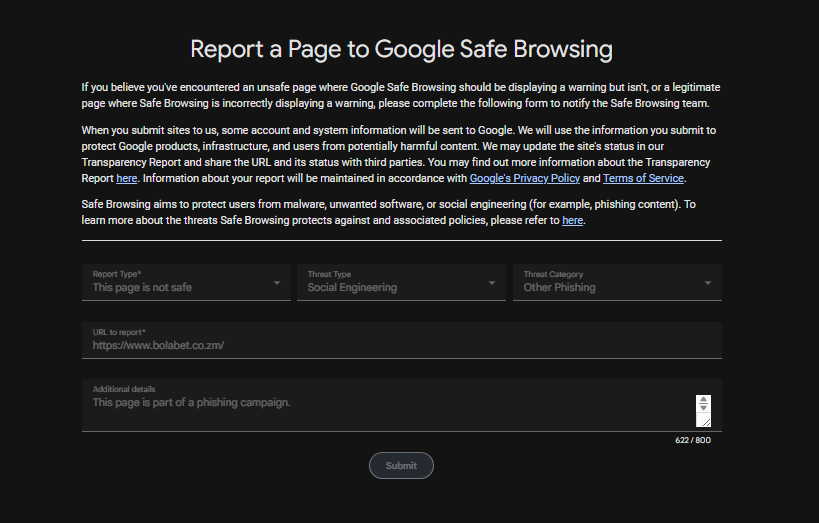Open the Terms of Service link
Image resolution: width=819 pixels, height=523 pixels.
pos(643,179)
